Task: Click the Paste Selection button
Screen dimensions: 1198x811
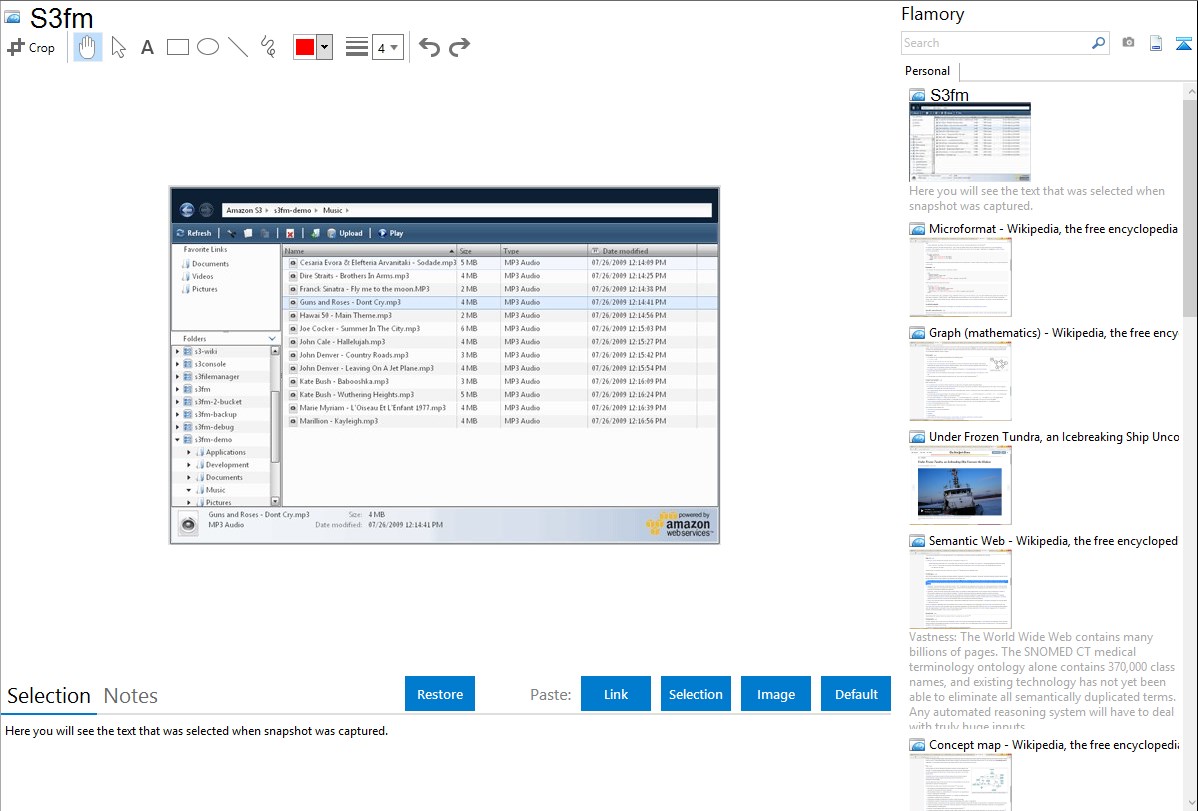Action: point(696,694)
